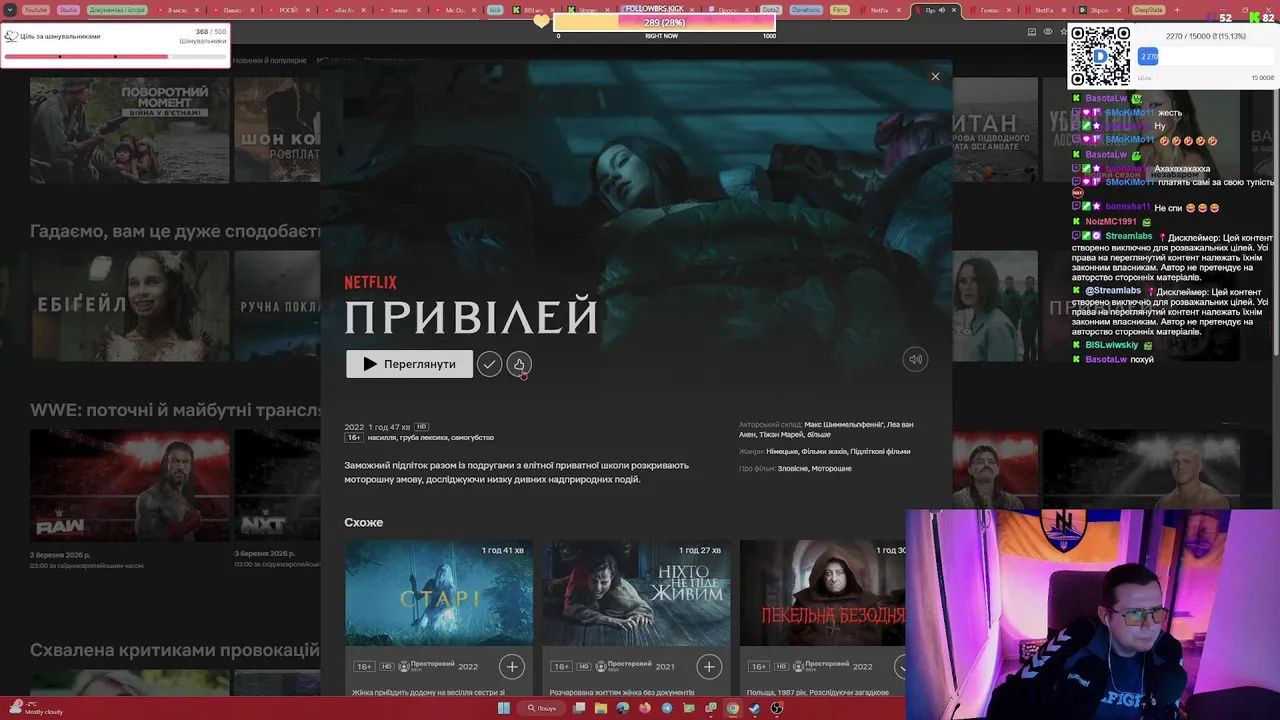Open Steam from the taskbar

tap(754, 708)
